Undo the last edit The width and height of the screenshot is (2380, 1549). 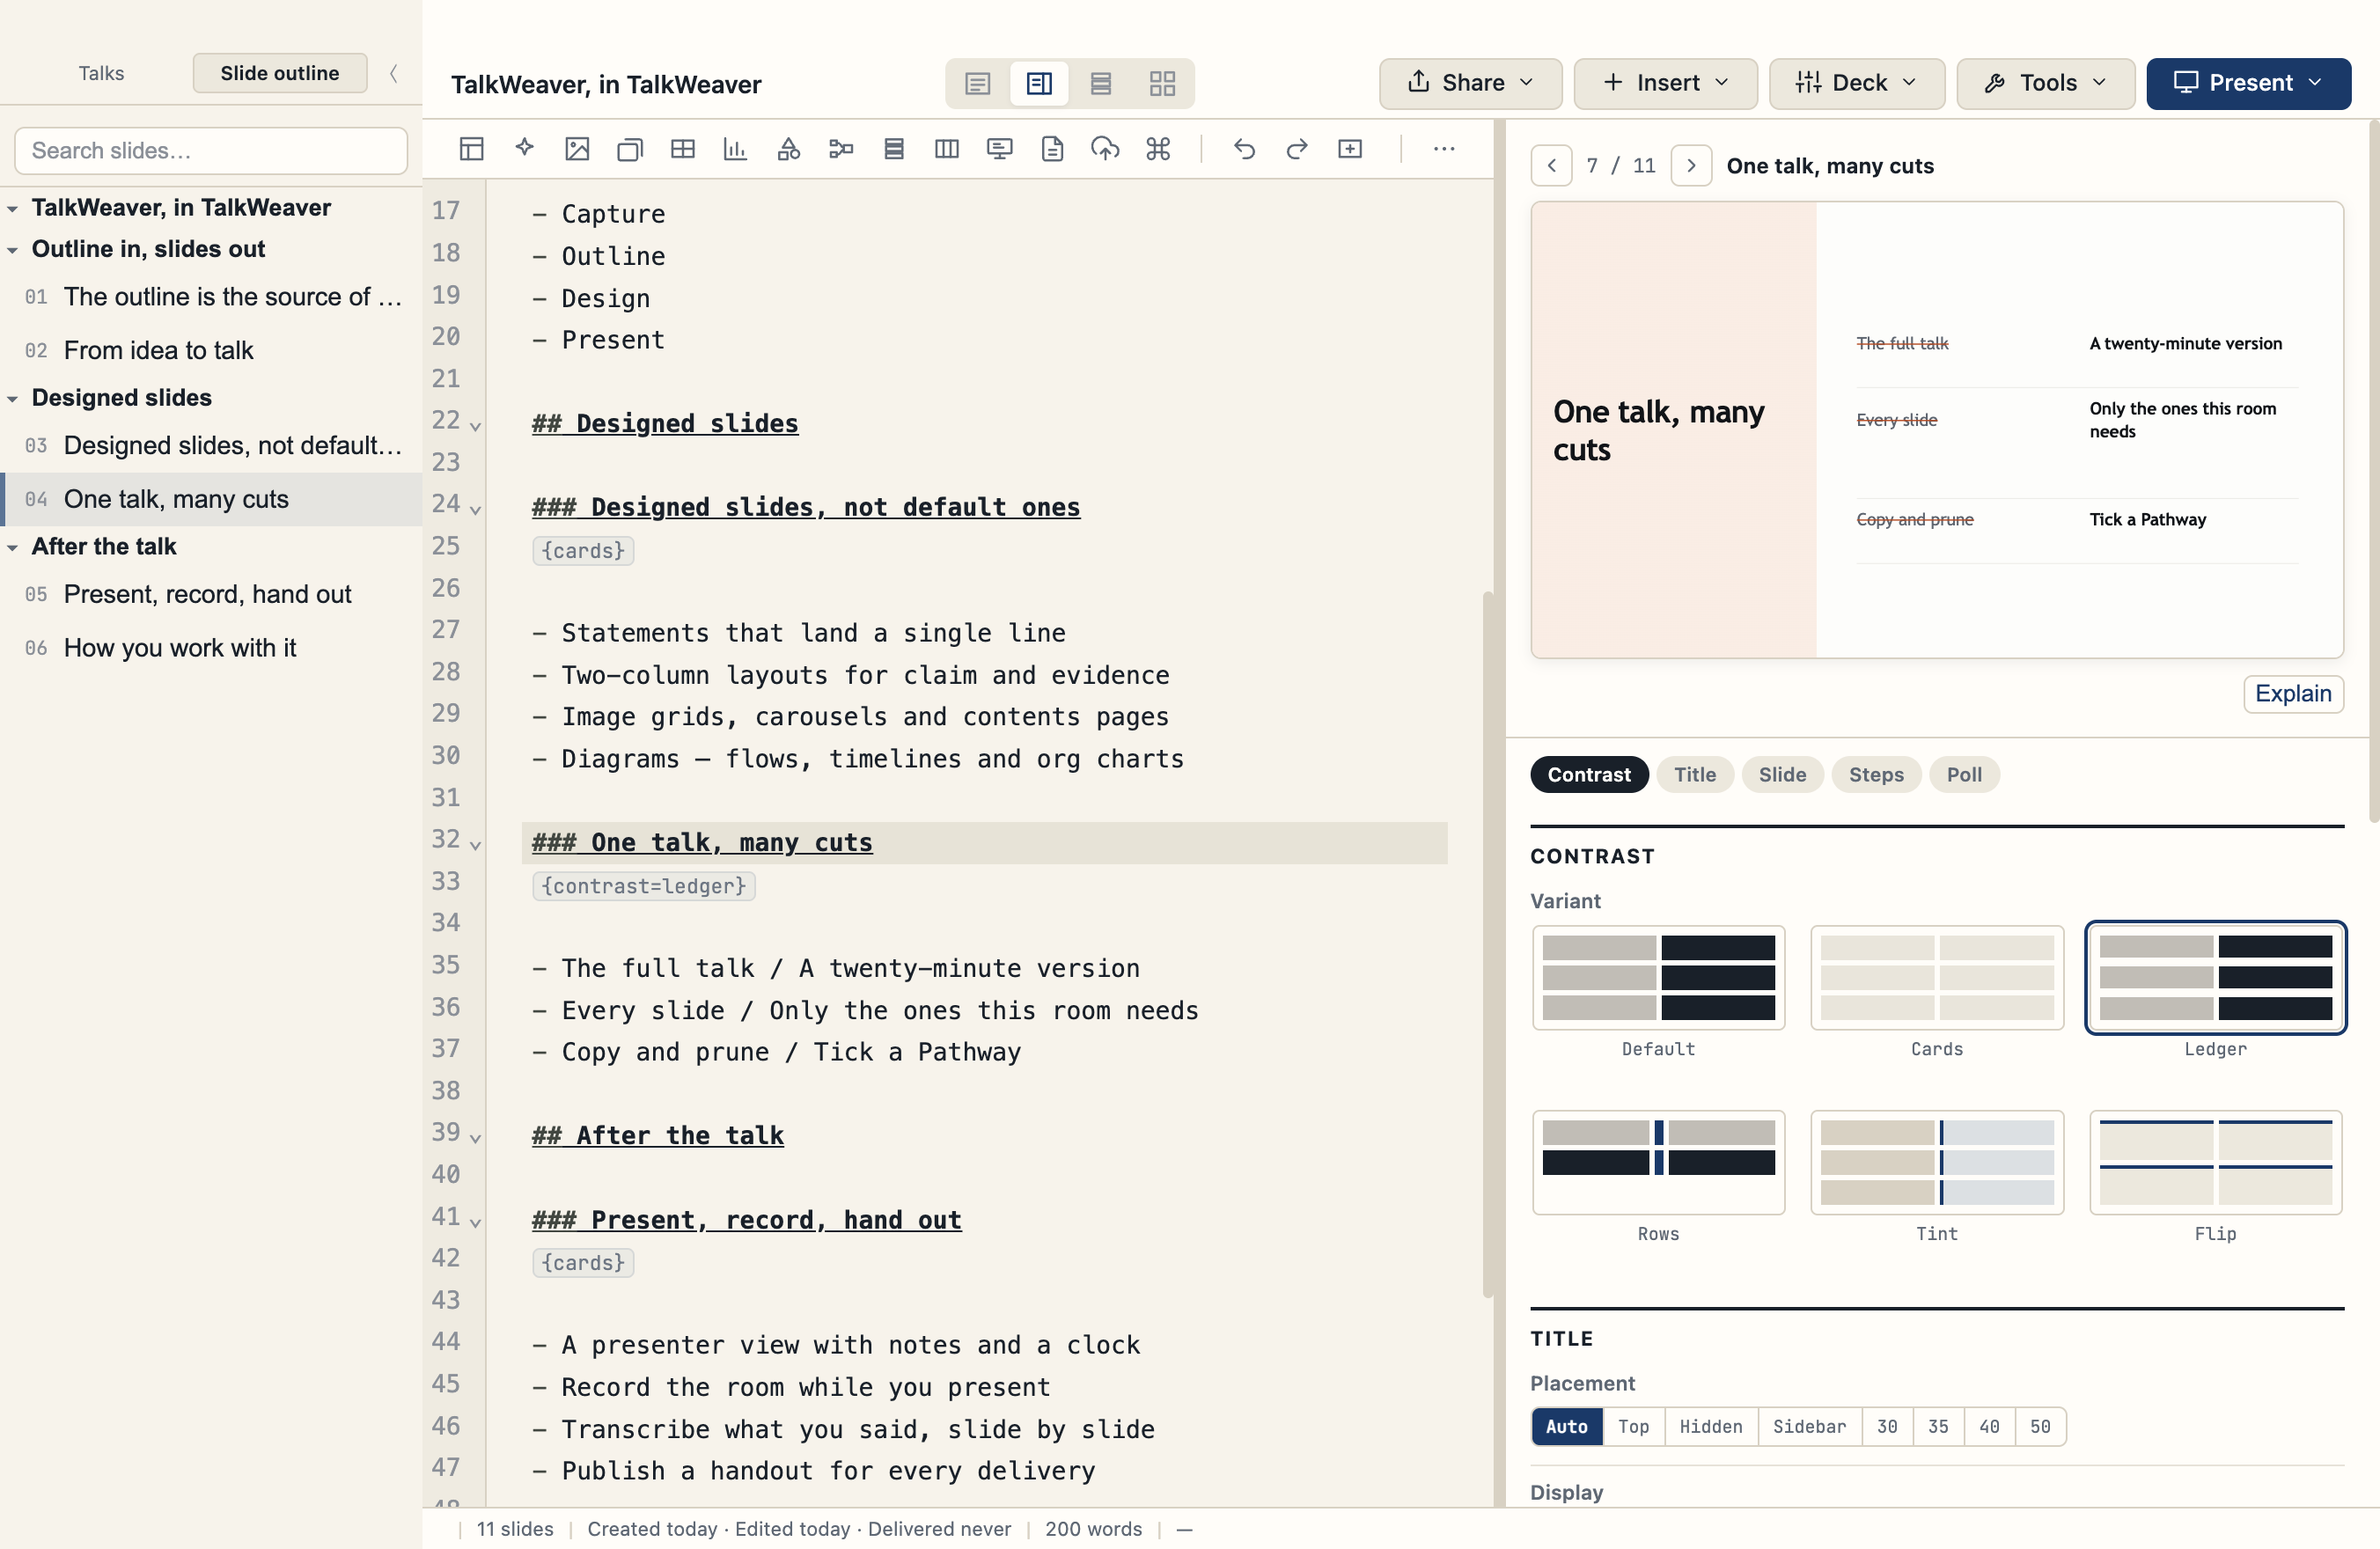[x=1245, y=149]
